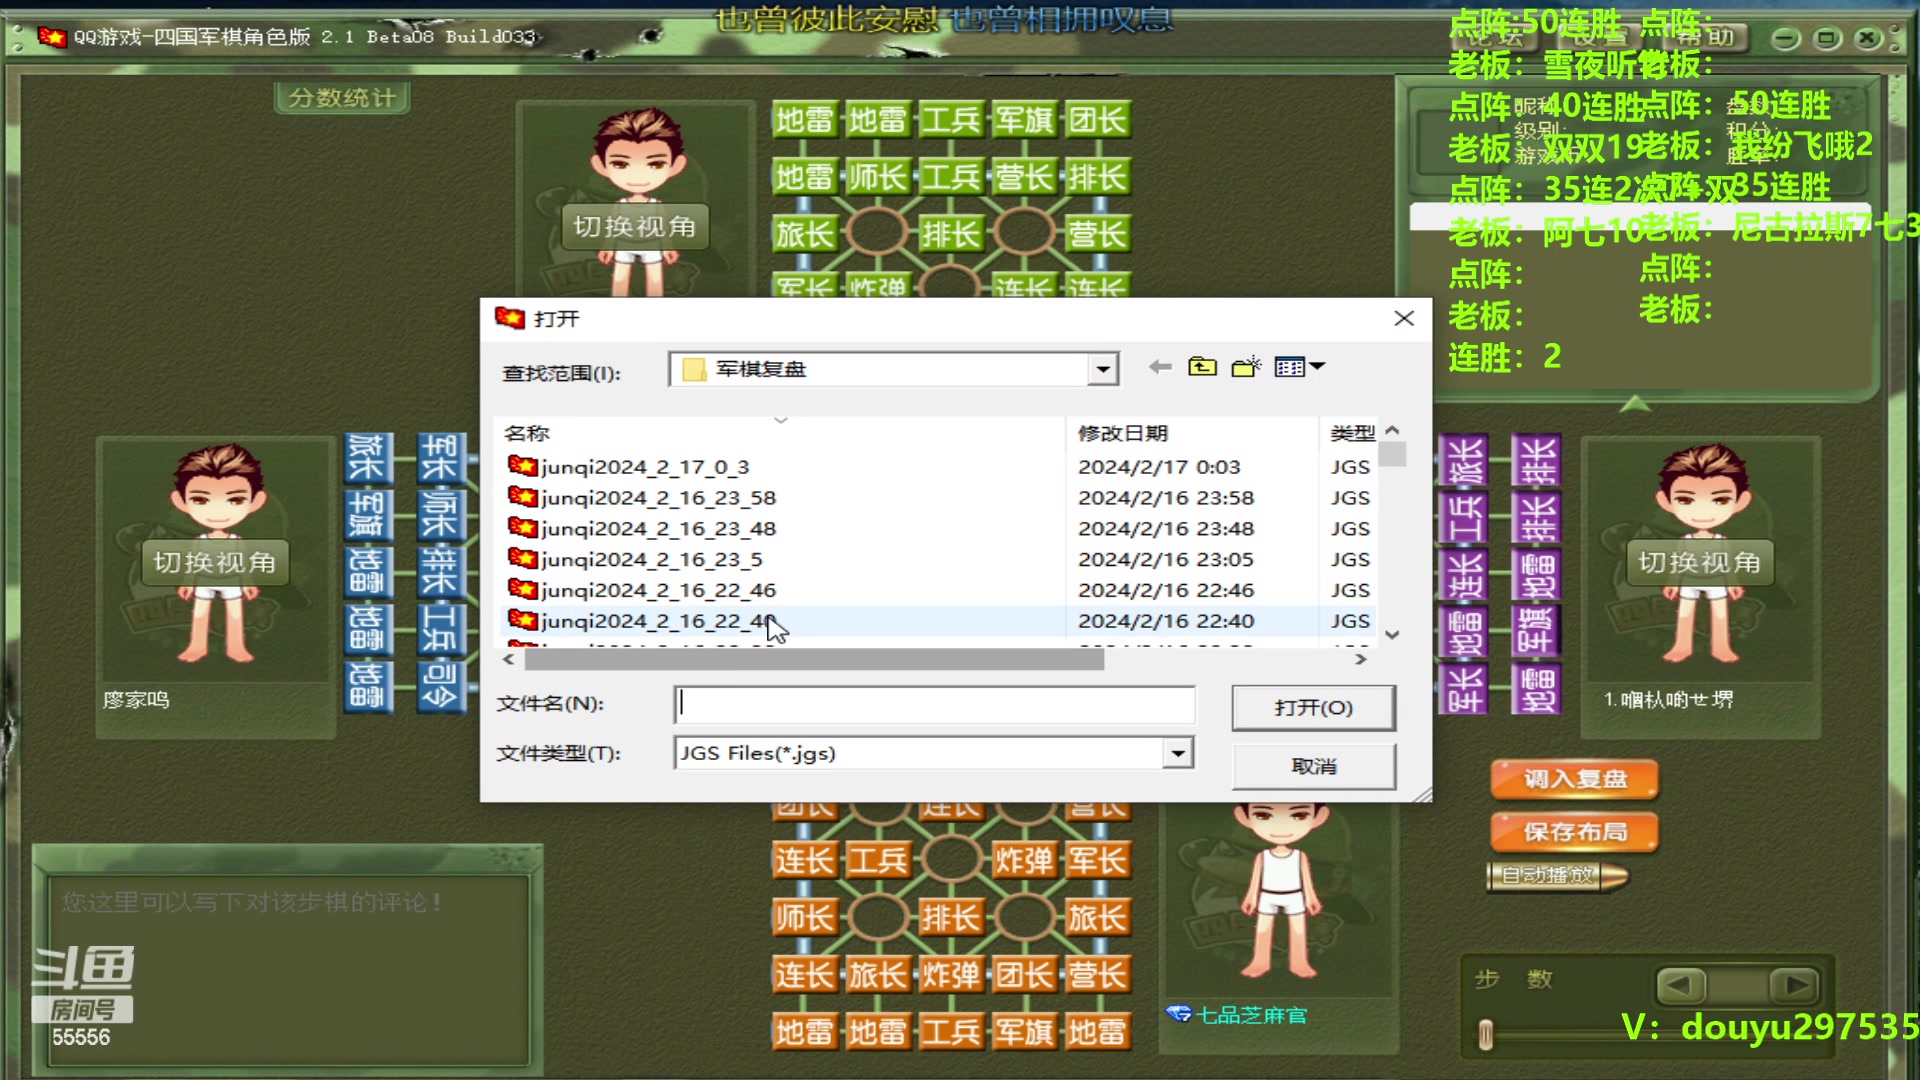Click 切换视角 on left player 廖家鸣
Screen dimensions: 1920x1080
pyautogui.click(x=214, y=563)
